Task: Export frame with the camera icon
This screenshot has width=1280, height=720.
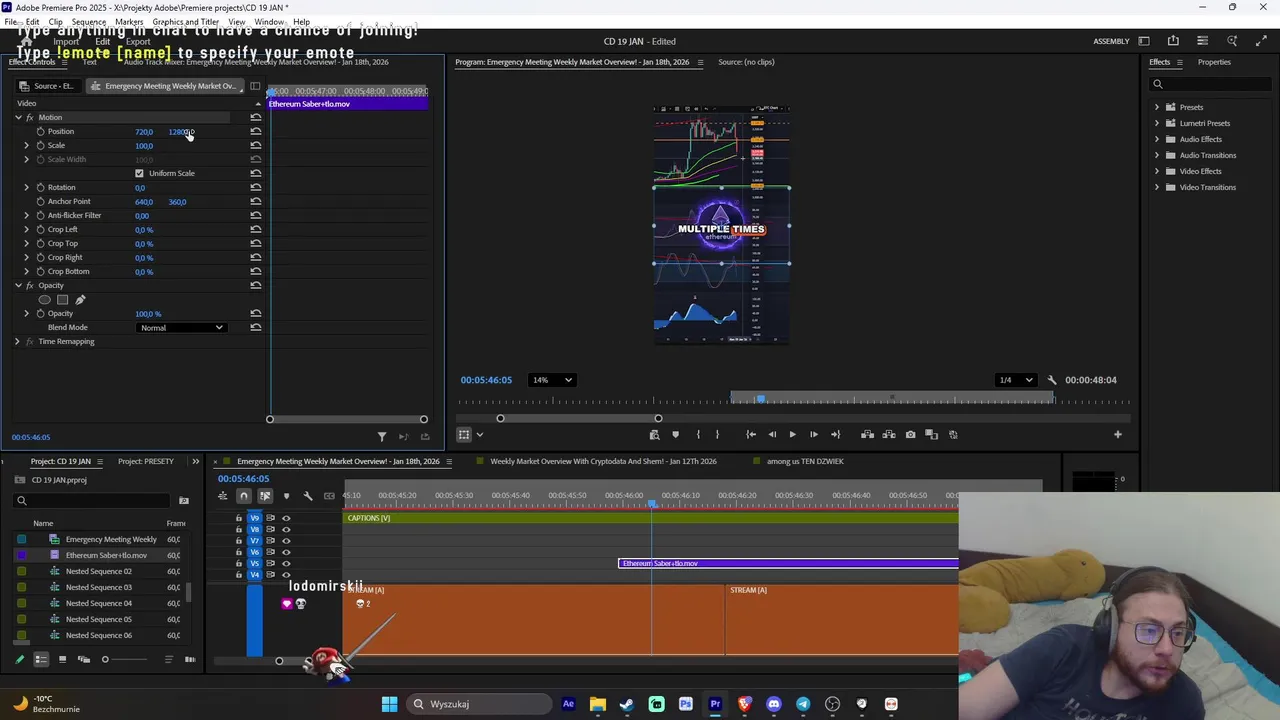Action: click(x=910, y=435)
